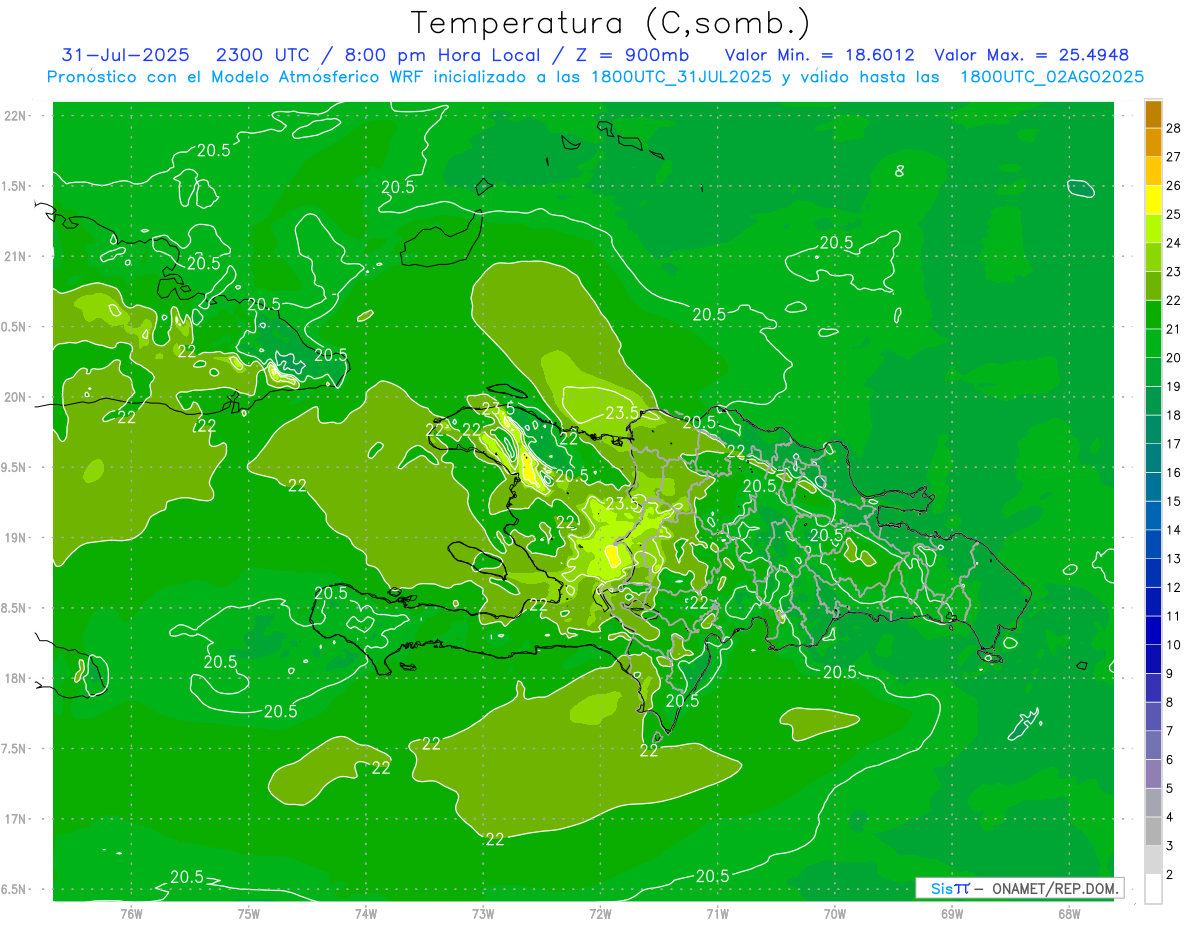Click the '20N' latitude axis label
Screen dimensions: 1200x927
(x=14, y=397)
